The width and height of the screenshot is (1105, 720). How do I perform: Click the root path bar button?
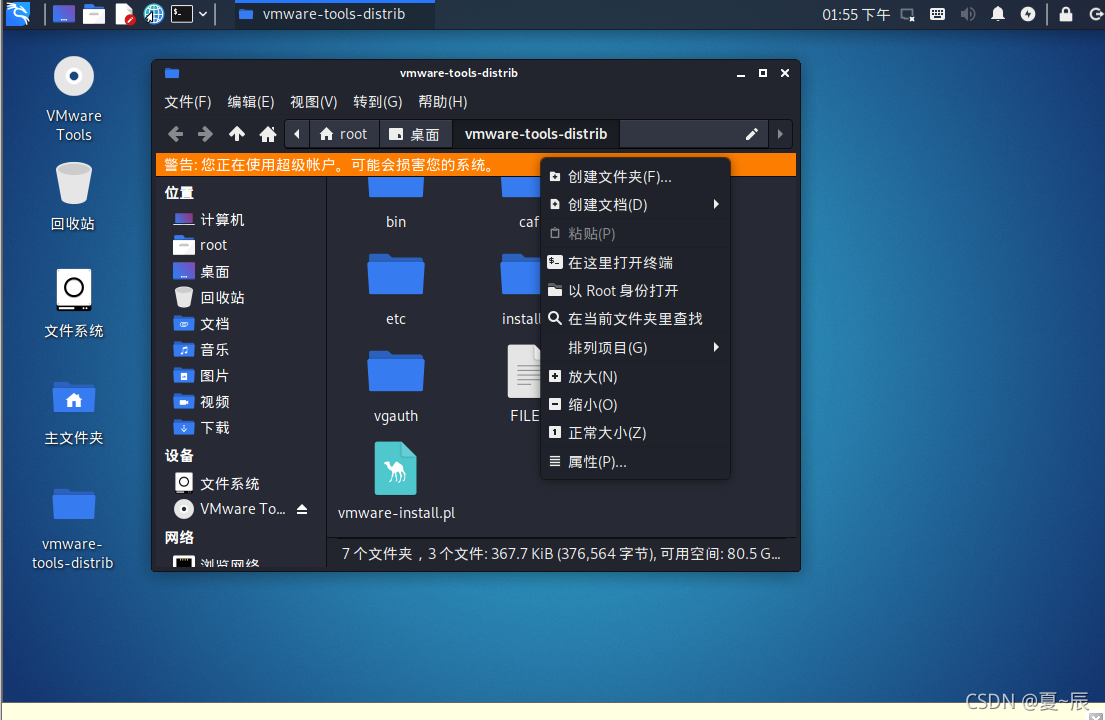[x=344, y=134]
